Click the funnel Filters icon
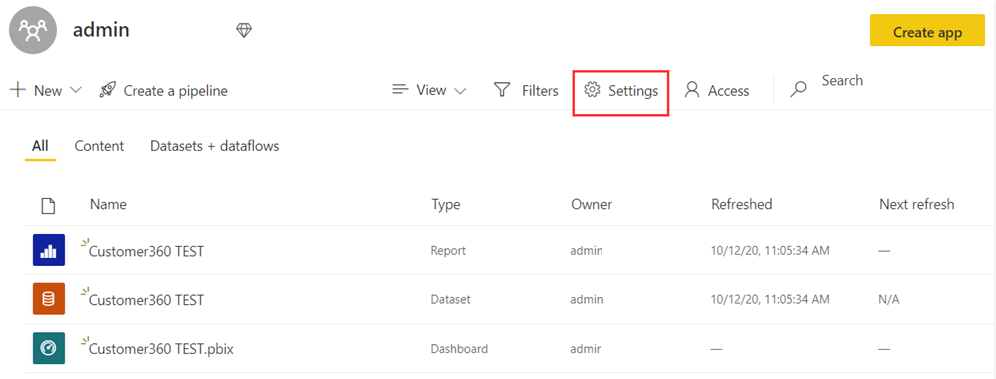 tap(502, 90)
